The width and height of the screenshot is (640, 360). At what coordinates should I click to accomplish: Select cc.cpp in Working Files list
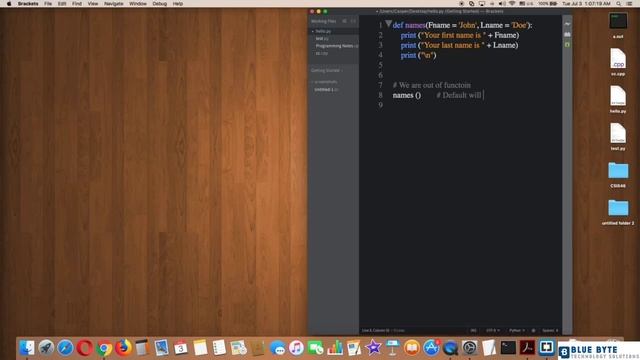point(322,53)
